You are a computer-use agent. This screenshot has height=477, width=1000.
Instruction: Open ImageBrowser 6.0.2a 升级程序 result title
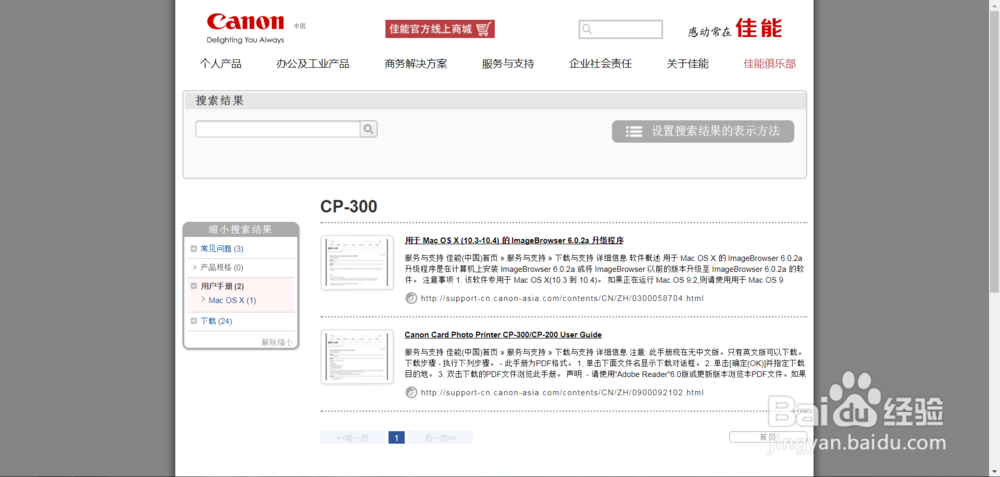[514, 240]
